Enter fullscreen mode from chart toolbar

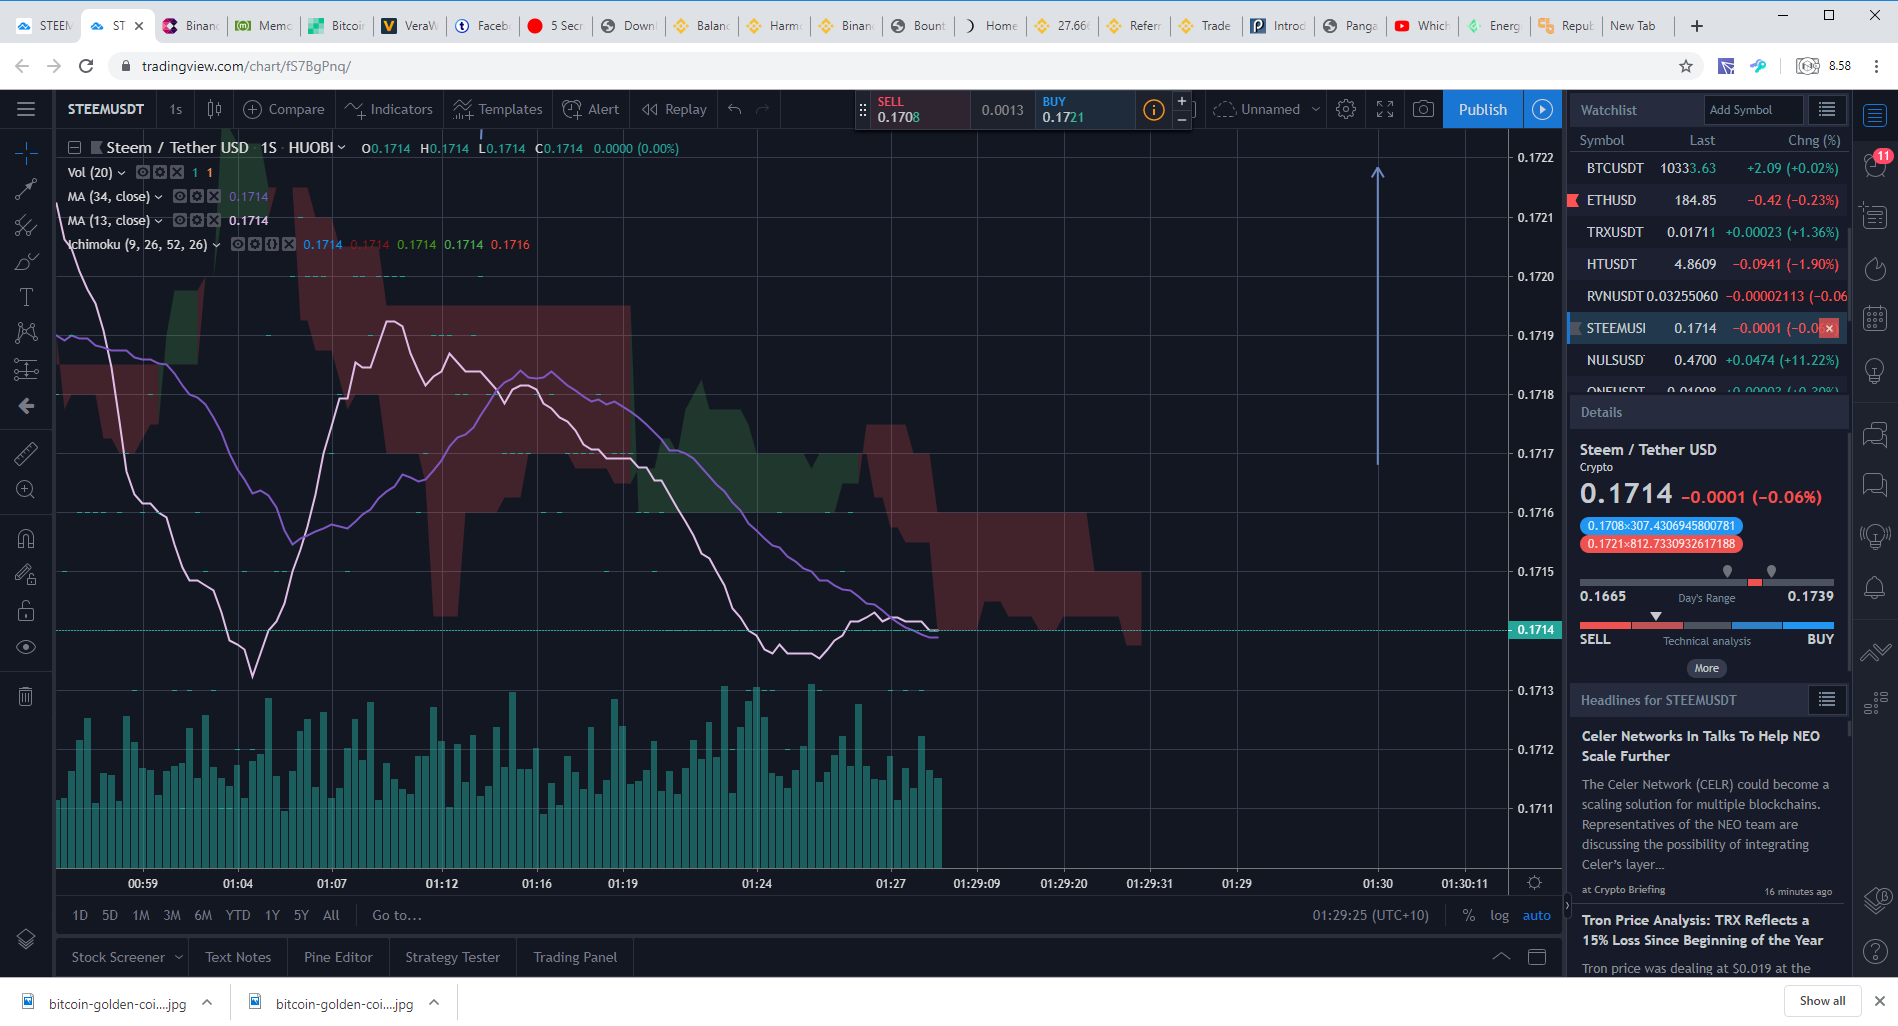[x=1385, y=109]
